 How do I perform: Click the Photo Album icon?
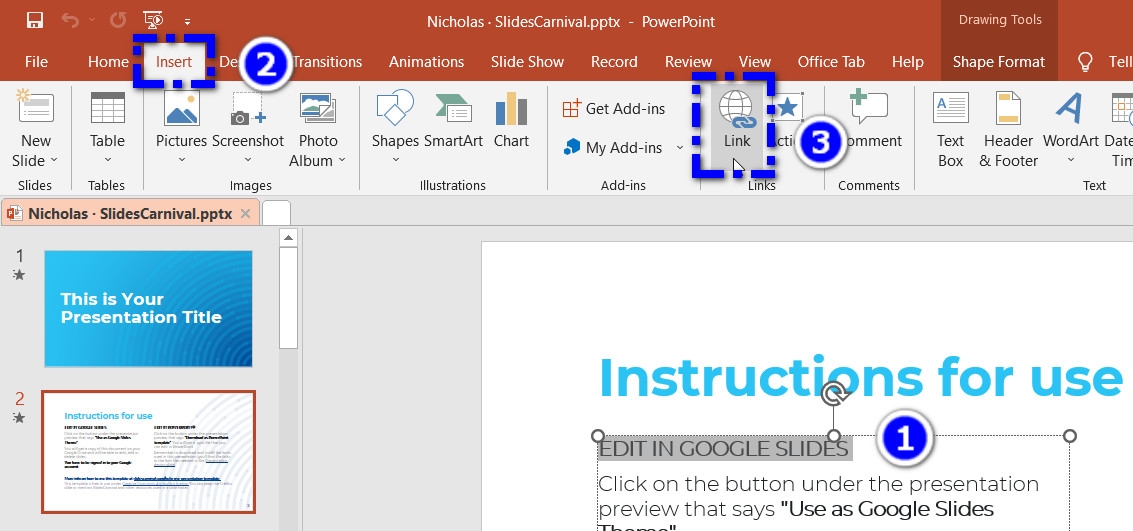[x=318, y=108]
